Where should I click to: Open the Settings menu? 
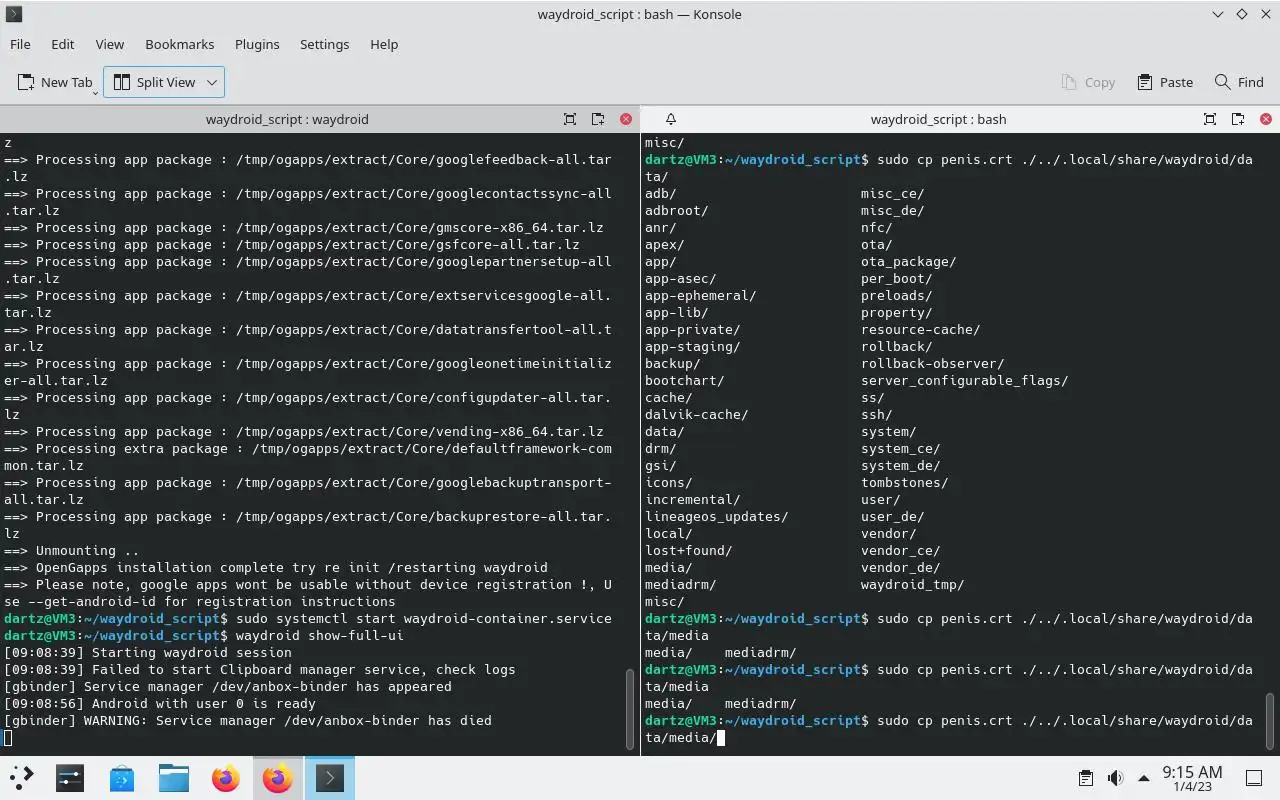click(324, 44)
